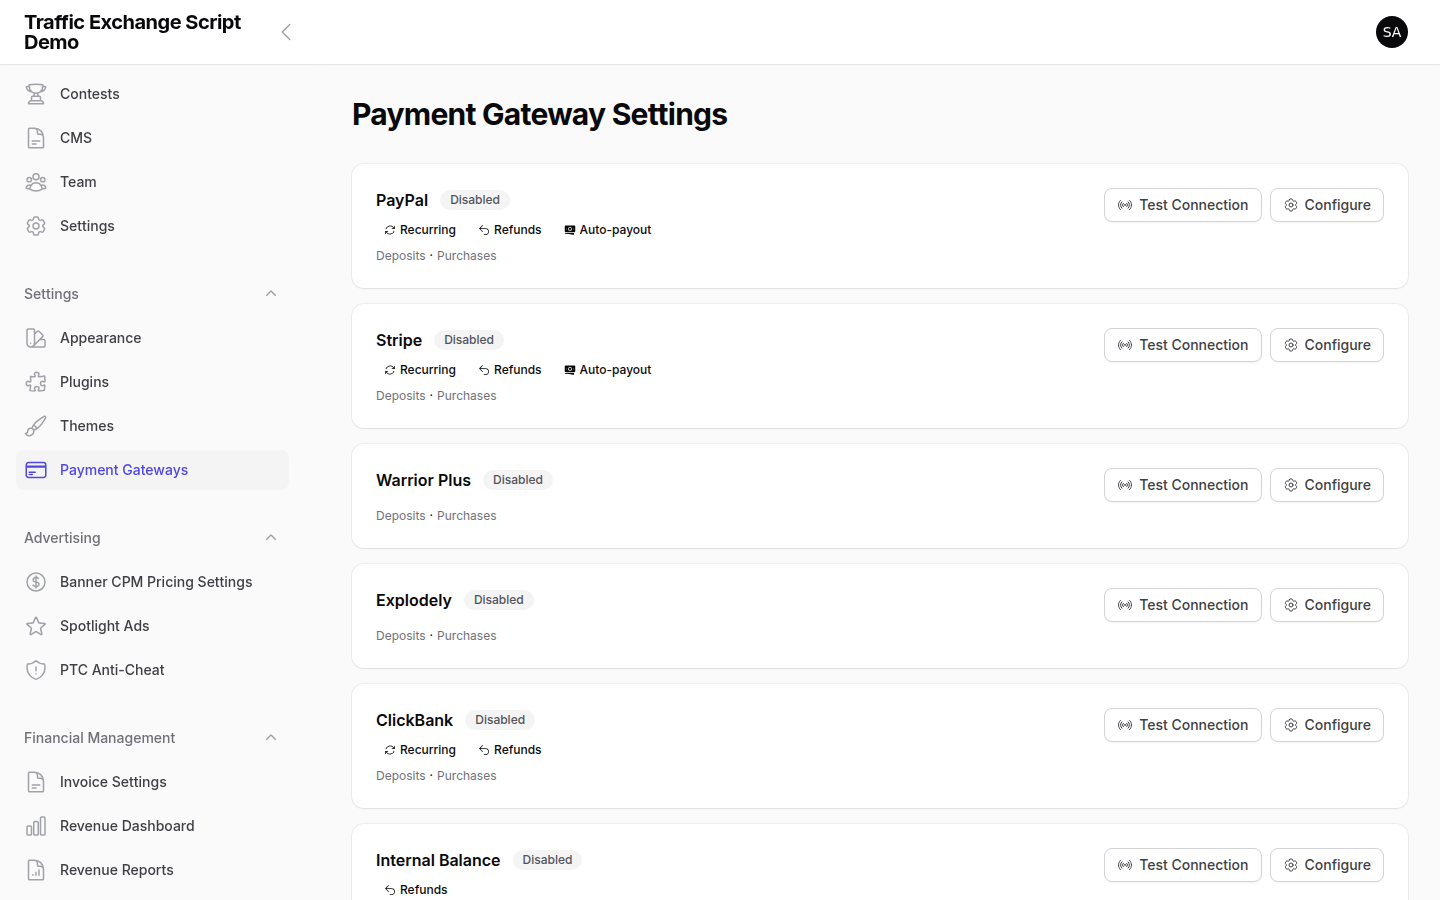Select the Themes brush icon
Image resolution: width=1440 pixels, height=900 pixels.
(x=36, y=425)
